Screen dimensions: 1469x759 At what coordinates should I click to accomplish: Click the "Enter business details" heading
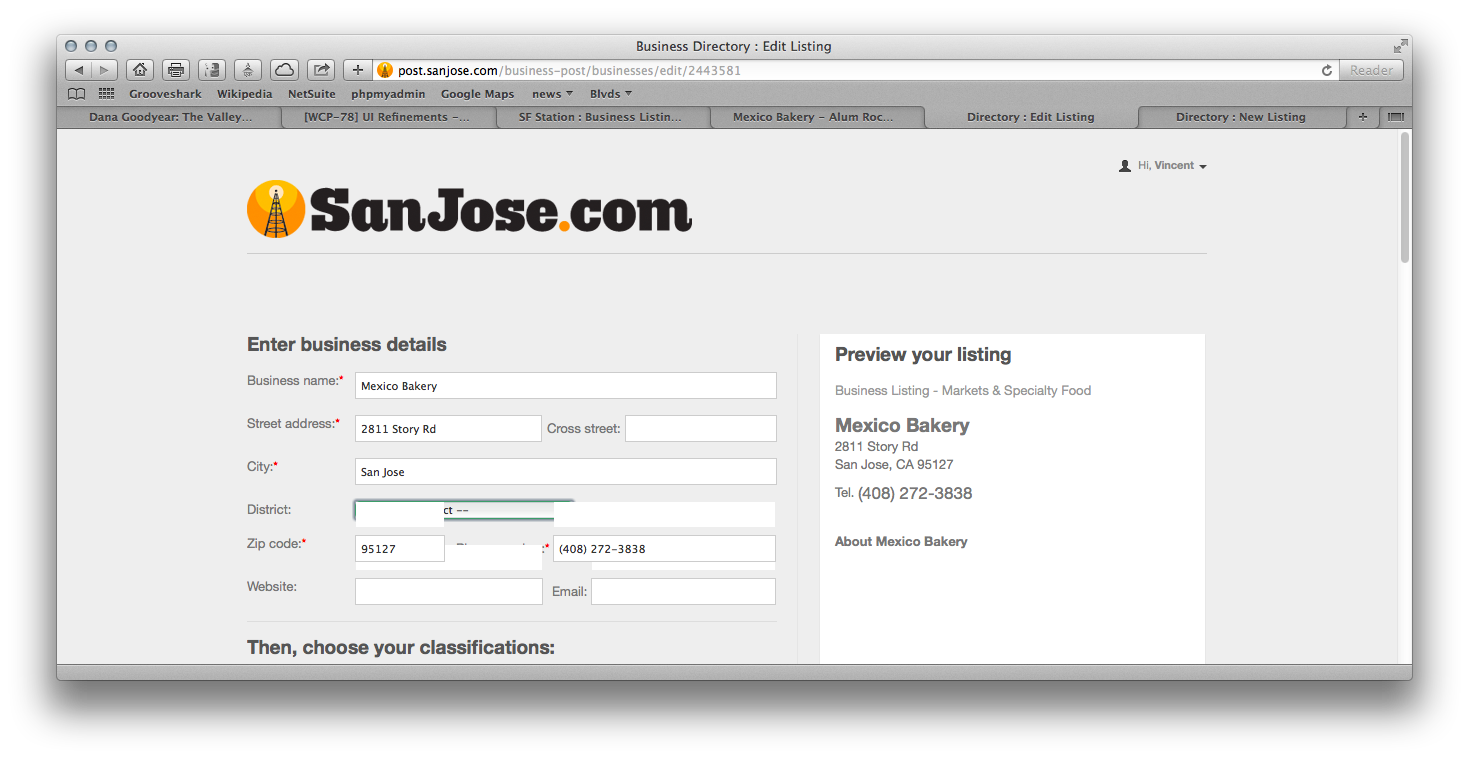pyautogui.click(x=347, y=345)
